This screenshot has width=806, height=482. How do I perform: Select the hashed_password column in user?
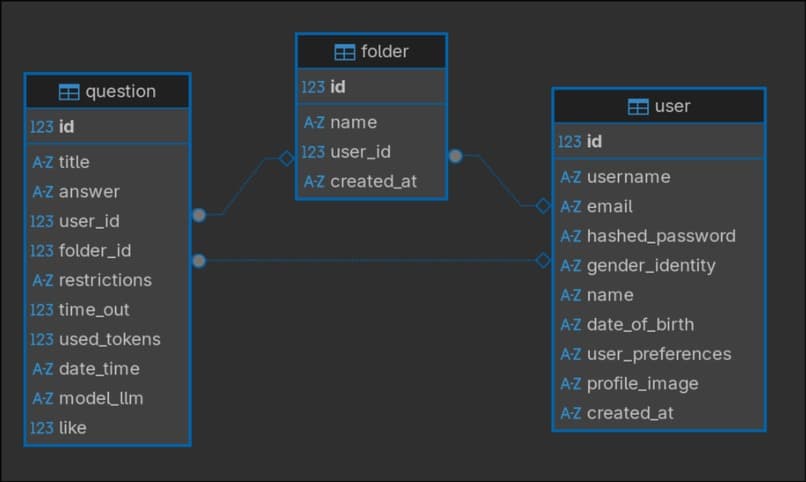[659, 236]
